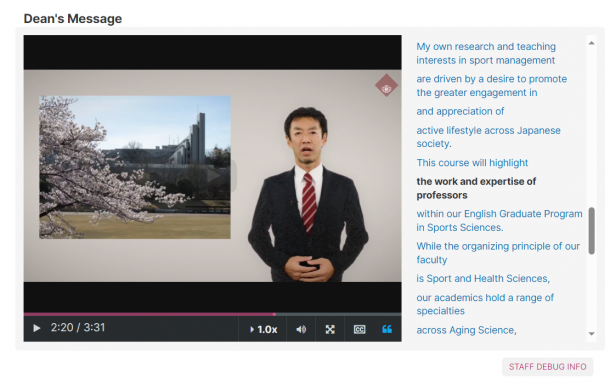Jump to "is Sport and Health Sciences," line
This screenshot has width=610, height=385.
(483, 278)
